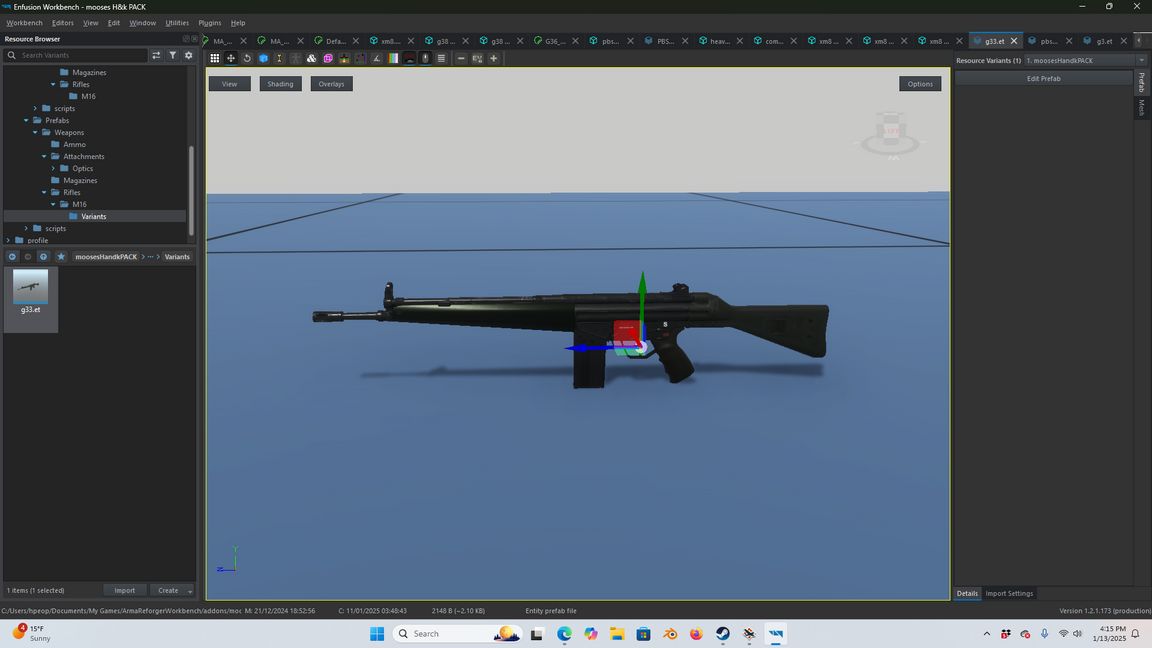The width and height of the screenshot is (1152, 648).
Task: Toggle the magenta wireframe box button
Action: point(328,58)
